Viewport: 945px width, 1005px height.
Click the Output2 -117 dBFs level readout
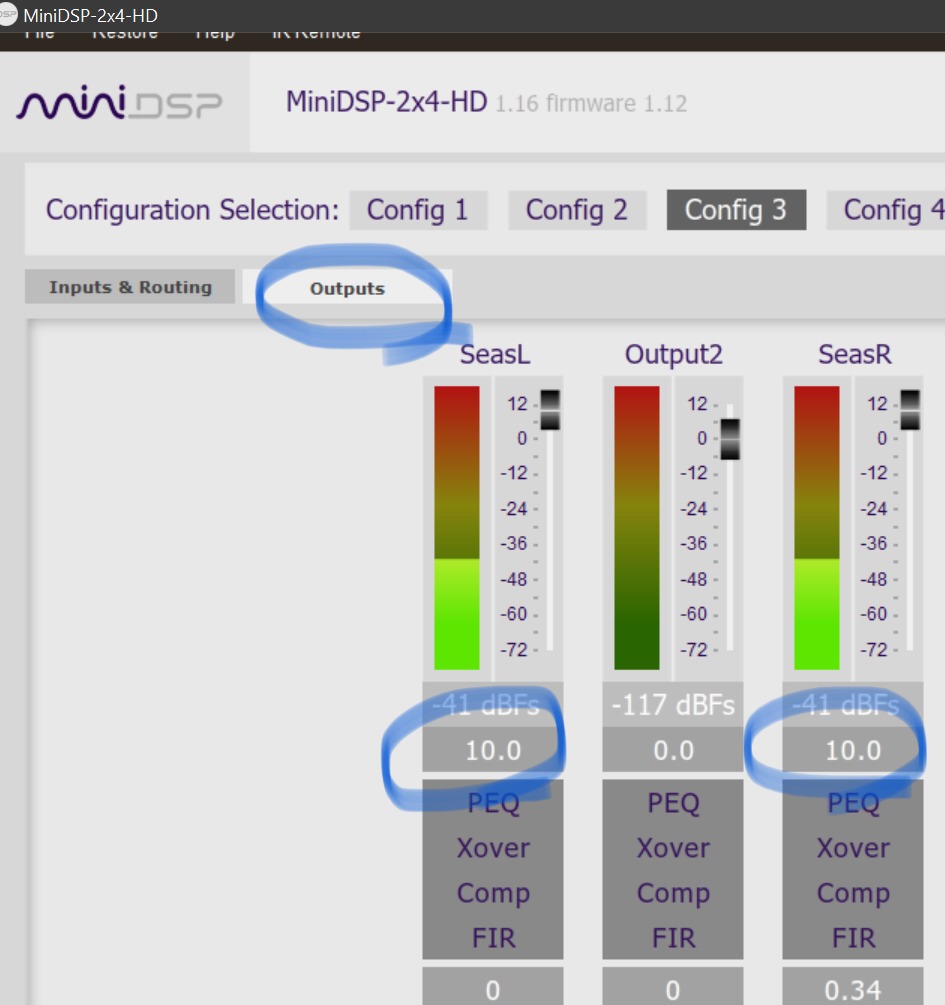click(673, 704)
